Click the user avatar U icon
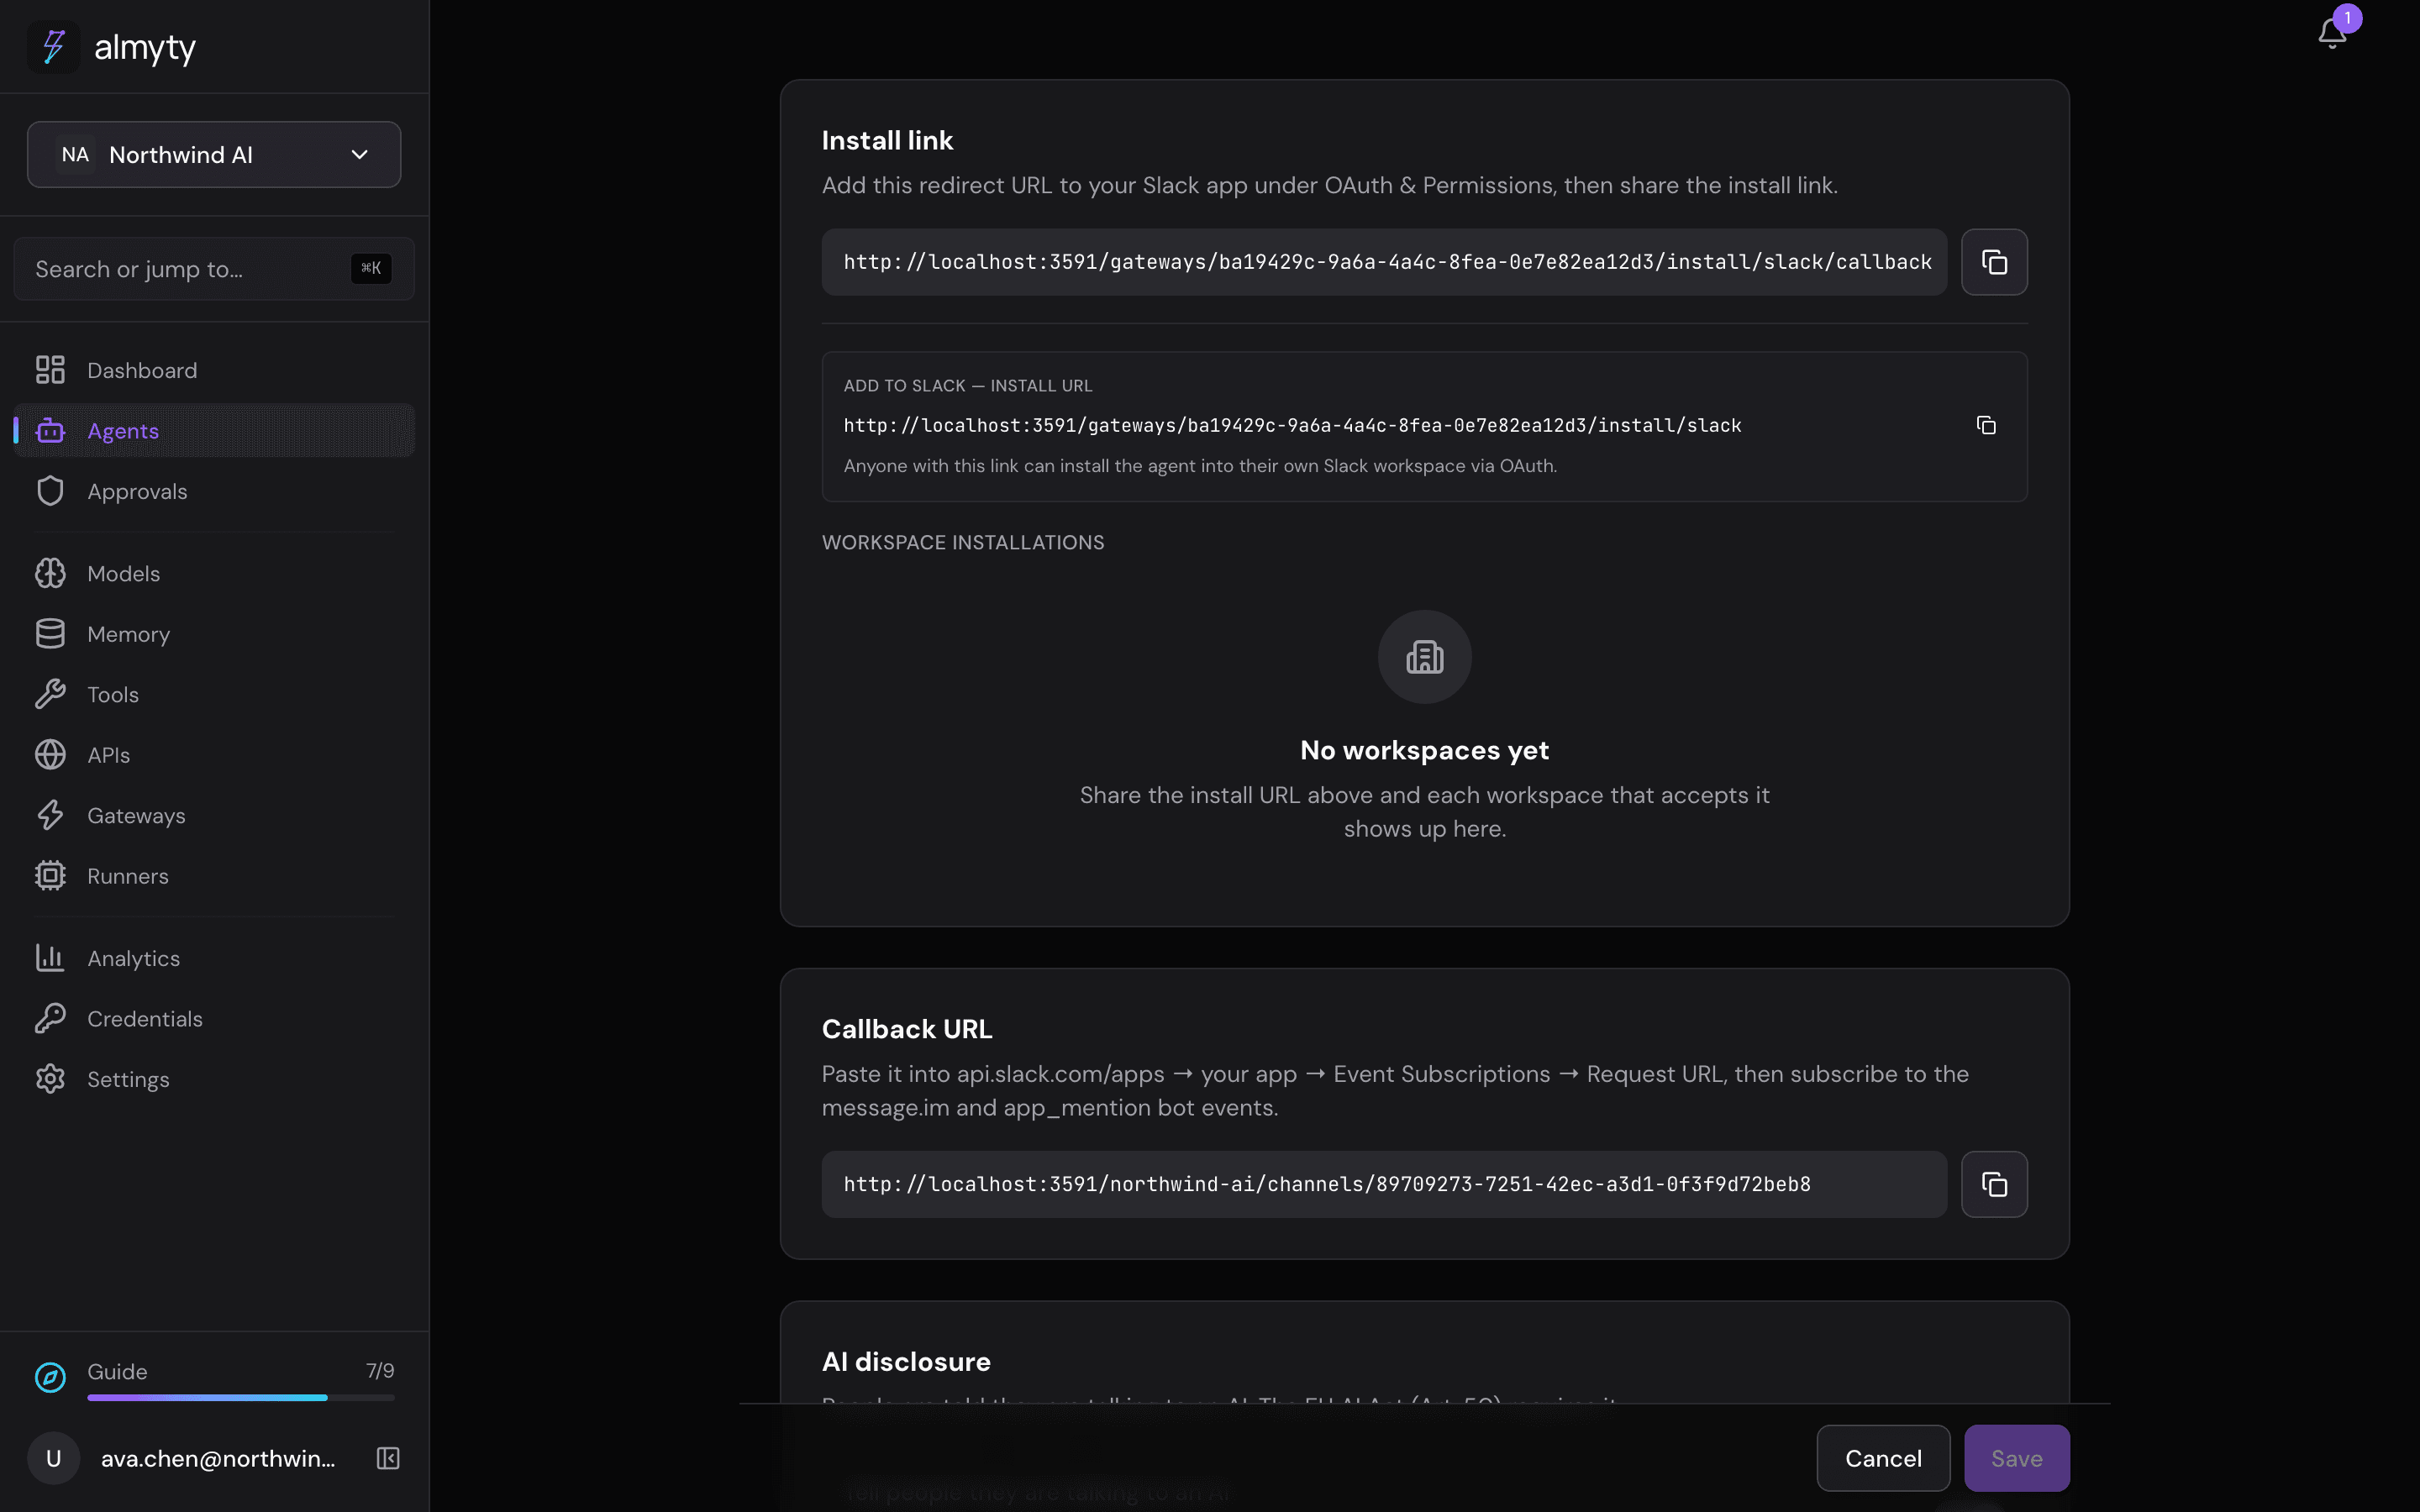The image size is (2420, 1512). coord(54,1458)
